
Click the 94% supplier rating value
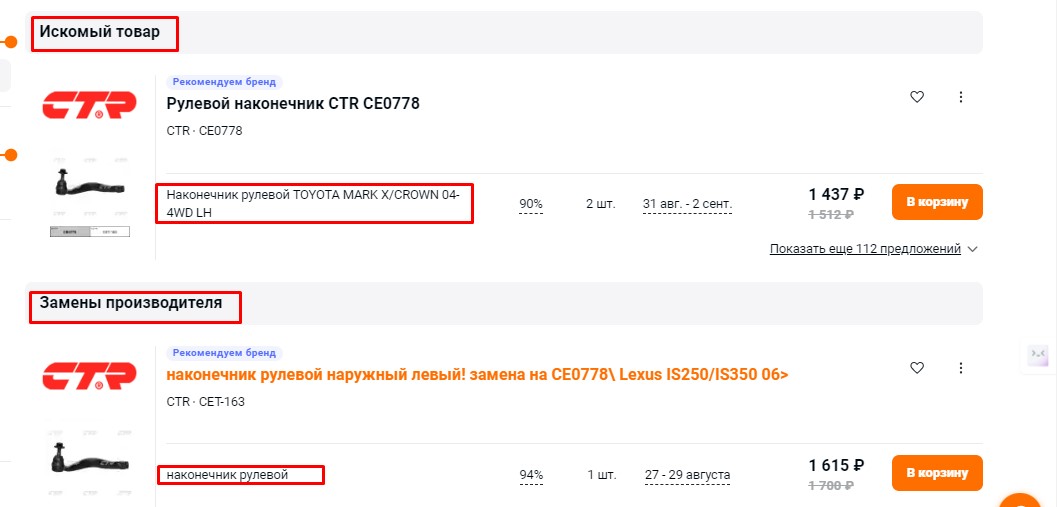click(x=531, y=475)
